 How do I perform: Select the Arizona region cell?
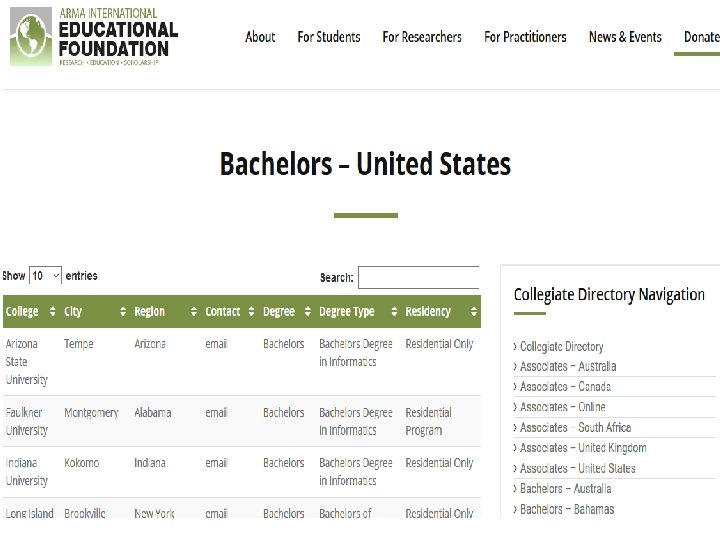click(x=150, y=344)
